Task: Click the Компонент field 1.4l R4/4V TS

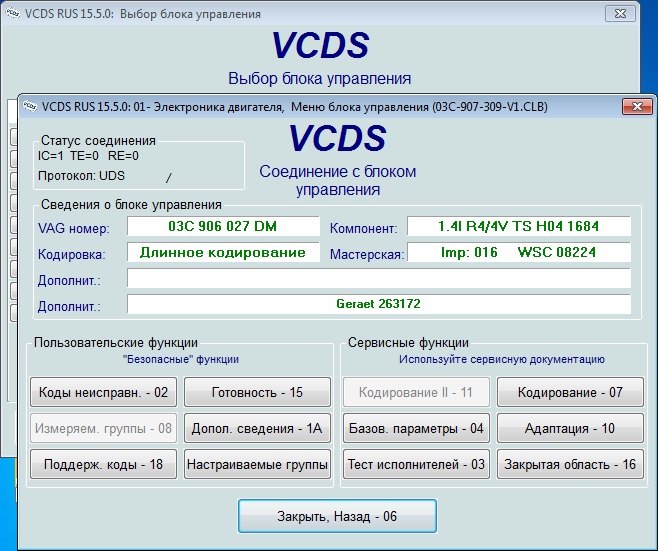Action: click(x=519, y=227)
